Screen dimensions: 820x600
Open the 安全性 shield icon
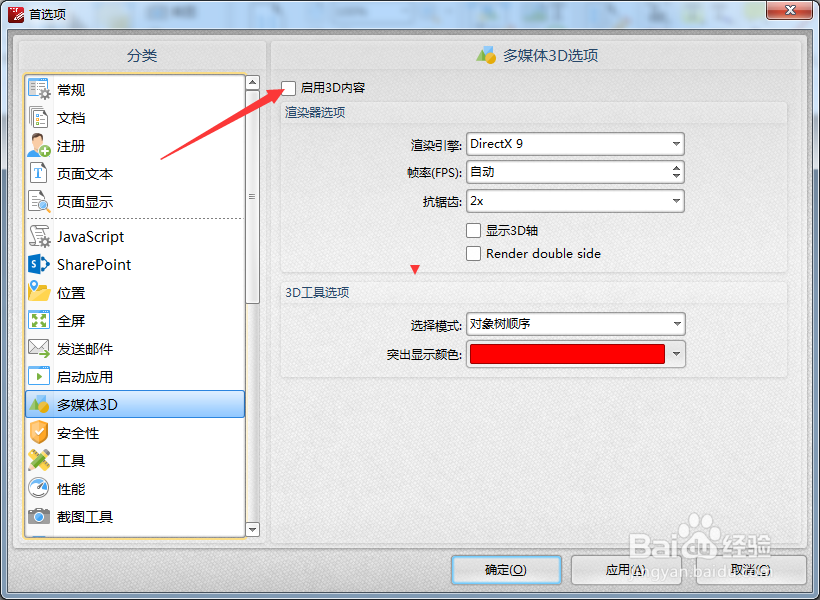39,433
